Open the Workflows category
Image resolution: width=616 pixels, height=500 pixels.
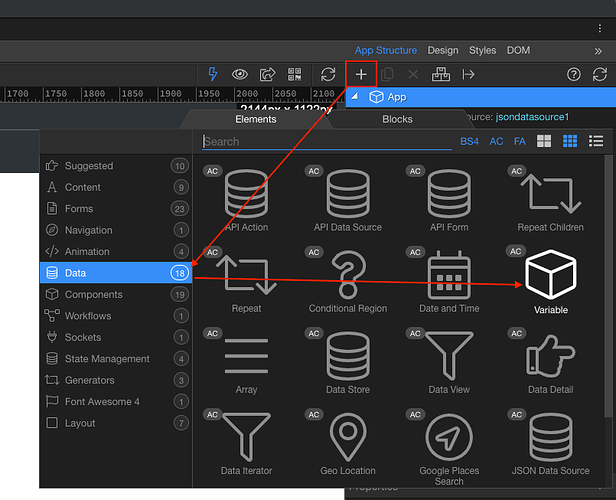tap(116, 316)
